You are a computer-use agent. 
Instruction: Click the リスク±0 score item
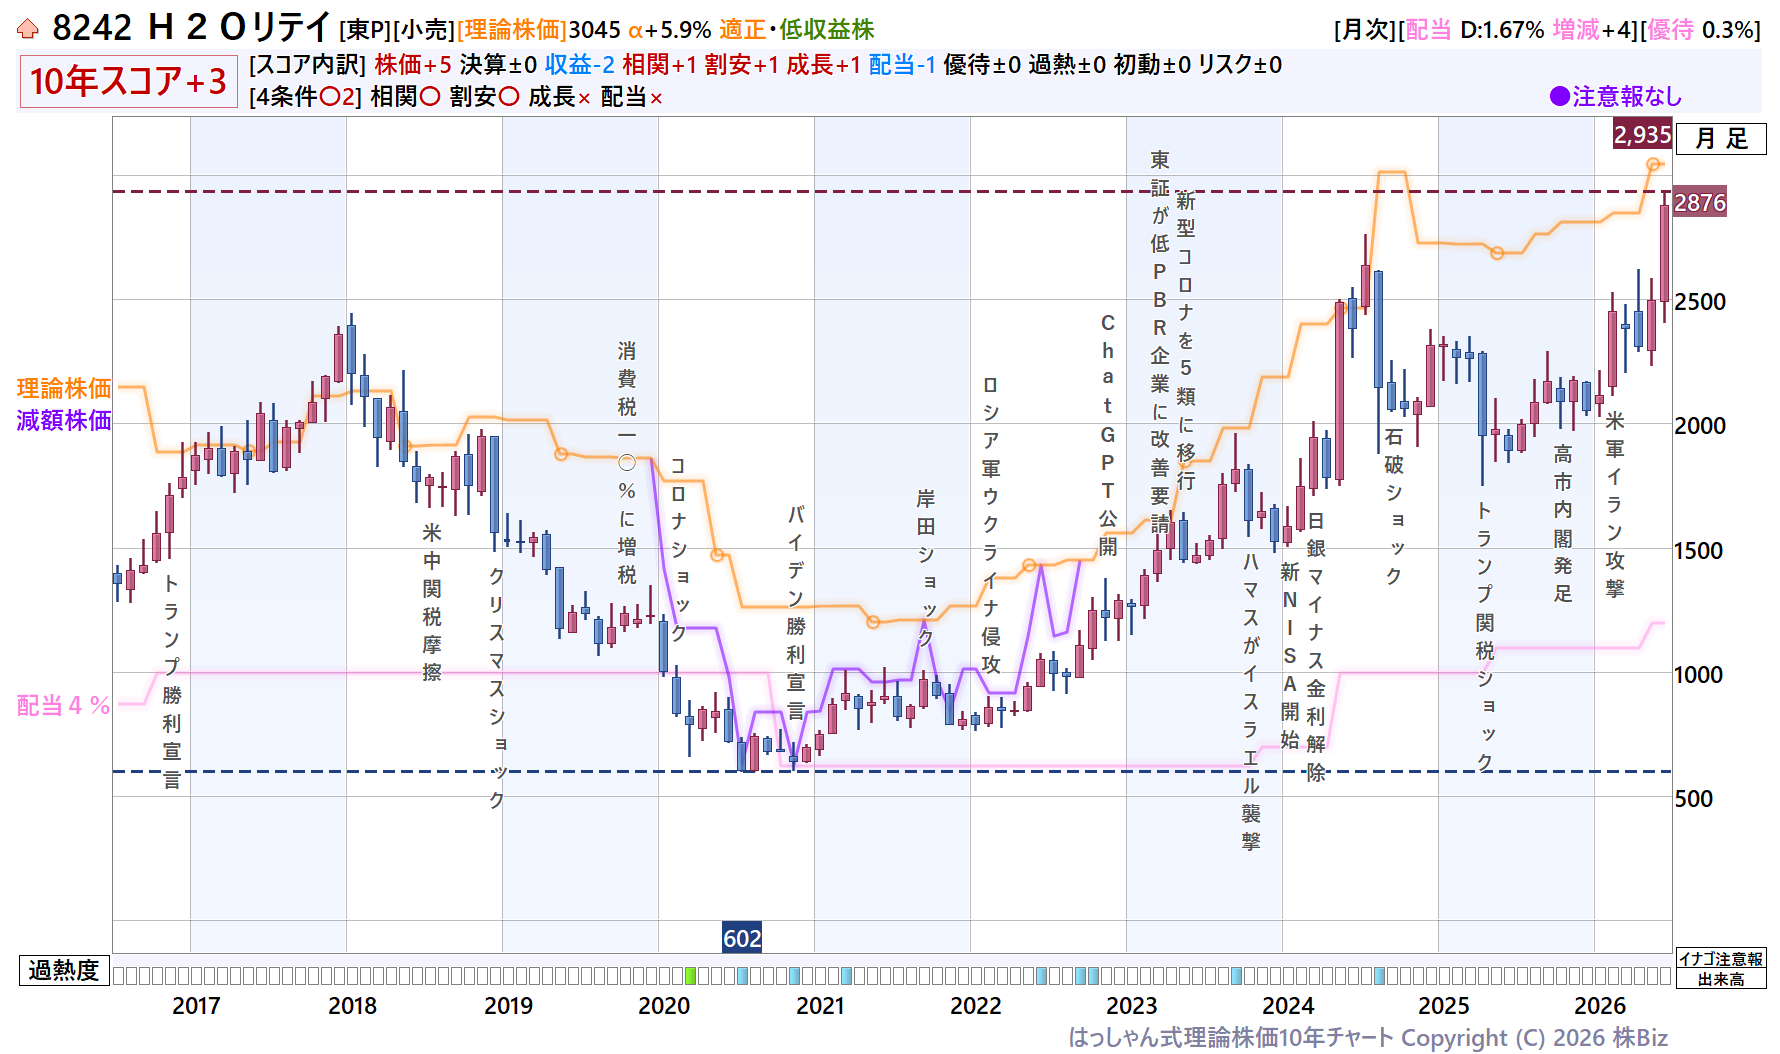(1240, 65)
